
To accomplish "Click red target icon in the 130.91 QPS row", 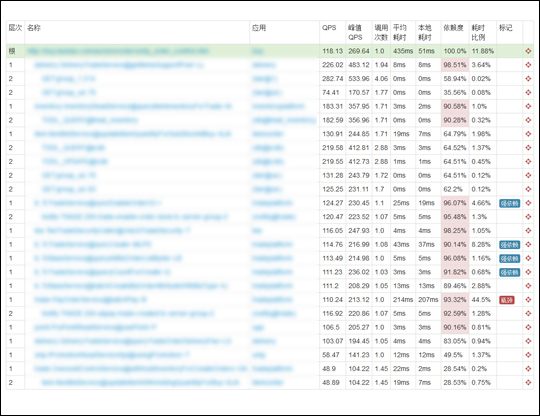I will coord(528,134).
